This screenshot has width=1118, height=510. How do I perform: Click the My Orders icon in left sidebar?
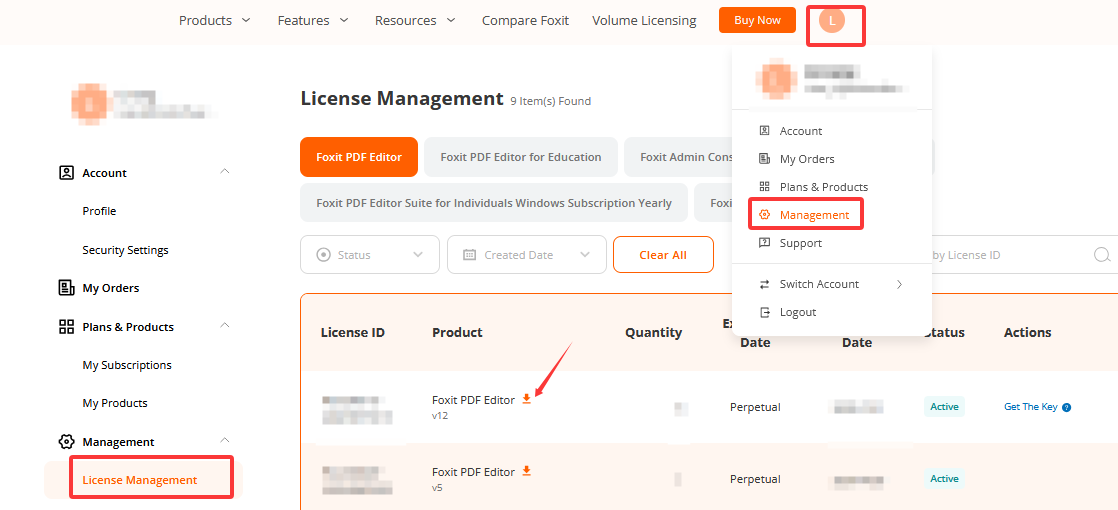click(66, 288)
